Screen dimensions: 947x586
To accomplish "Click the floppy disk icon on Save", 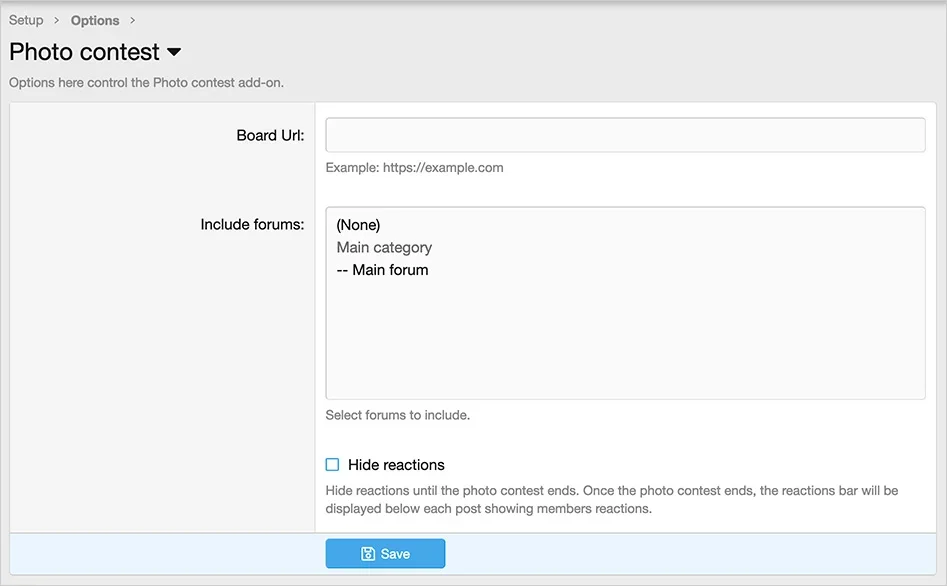I will pyautogui.click(x=368, y=554).
